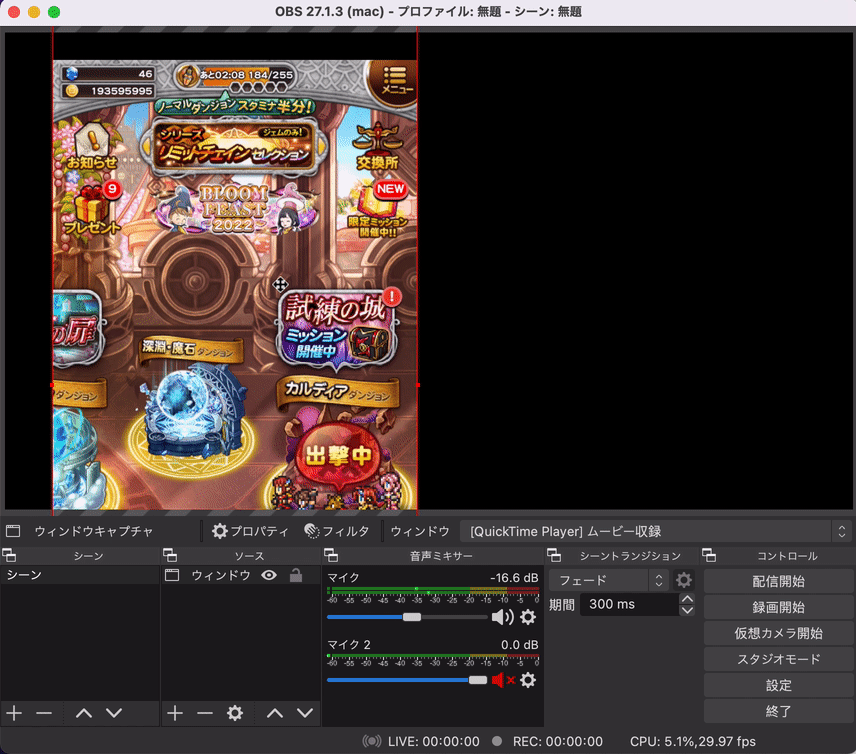Add a new source with plus icon
This screenshot has width=856, height=754.
point(175,713)
